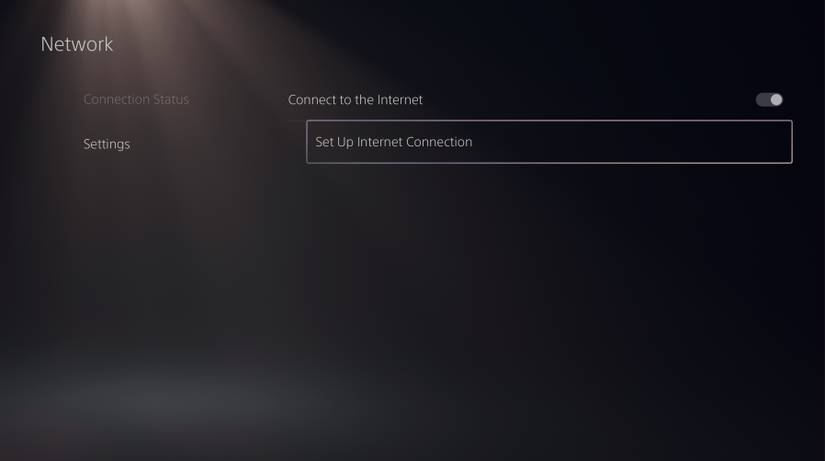Flip the on/off switch for internet connection
The image size is (825, 461).
[769, 99]
